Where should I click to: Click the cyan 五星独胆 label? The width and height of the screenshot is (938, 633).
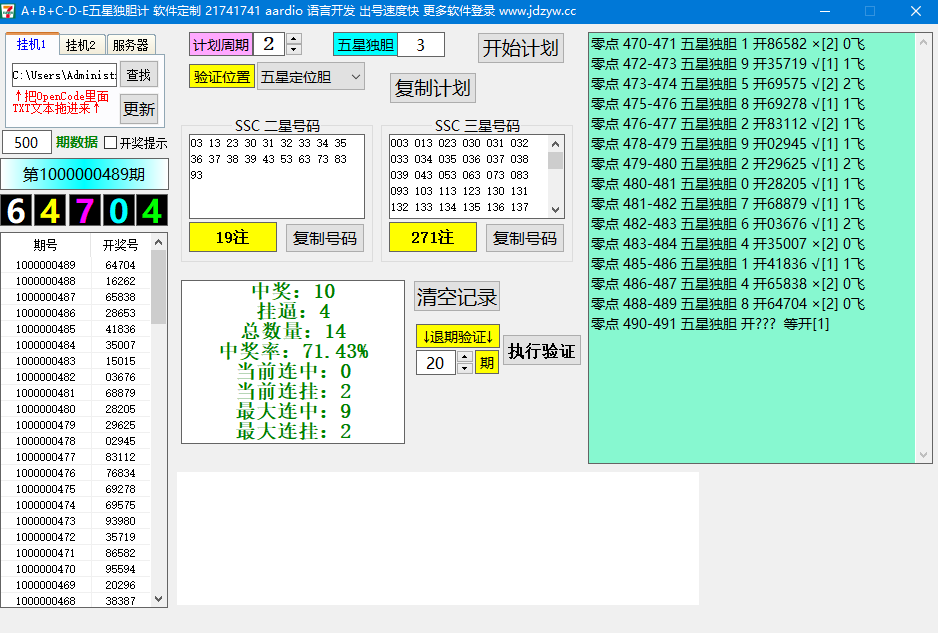point(366,45)
